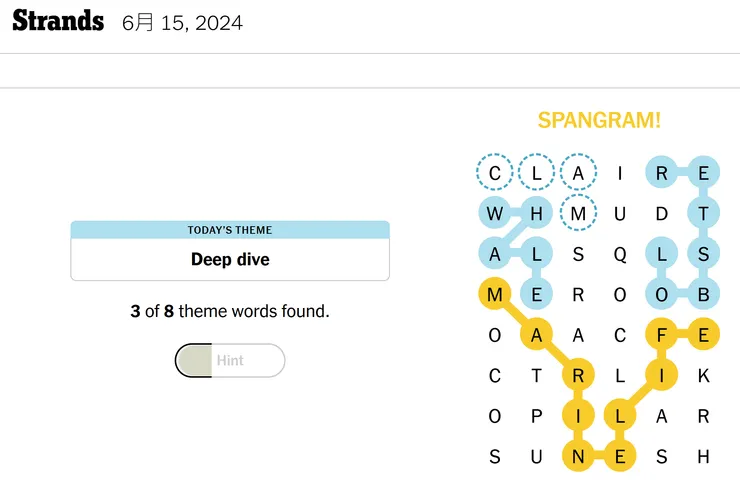Tap the yellow letter F tile
Image resolution: width=740 pixels, height=484 pixels.
tap(661, 335)
